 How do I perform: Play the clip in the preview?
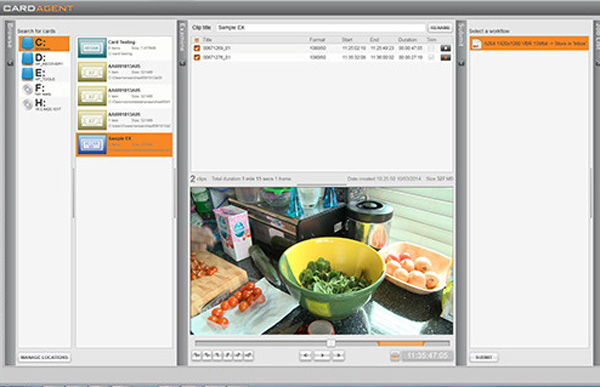click(x=322, y=356)
